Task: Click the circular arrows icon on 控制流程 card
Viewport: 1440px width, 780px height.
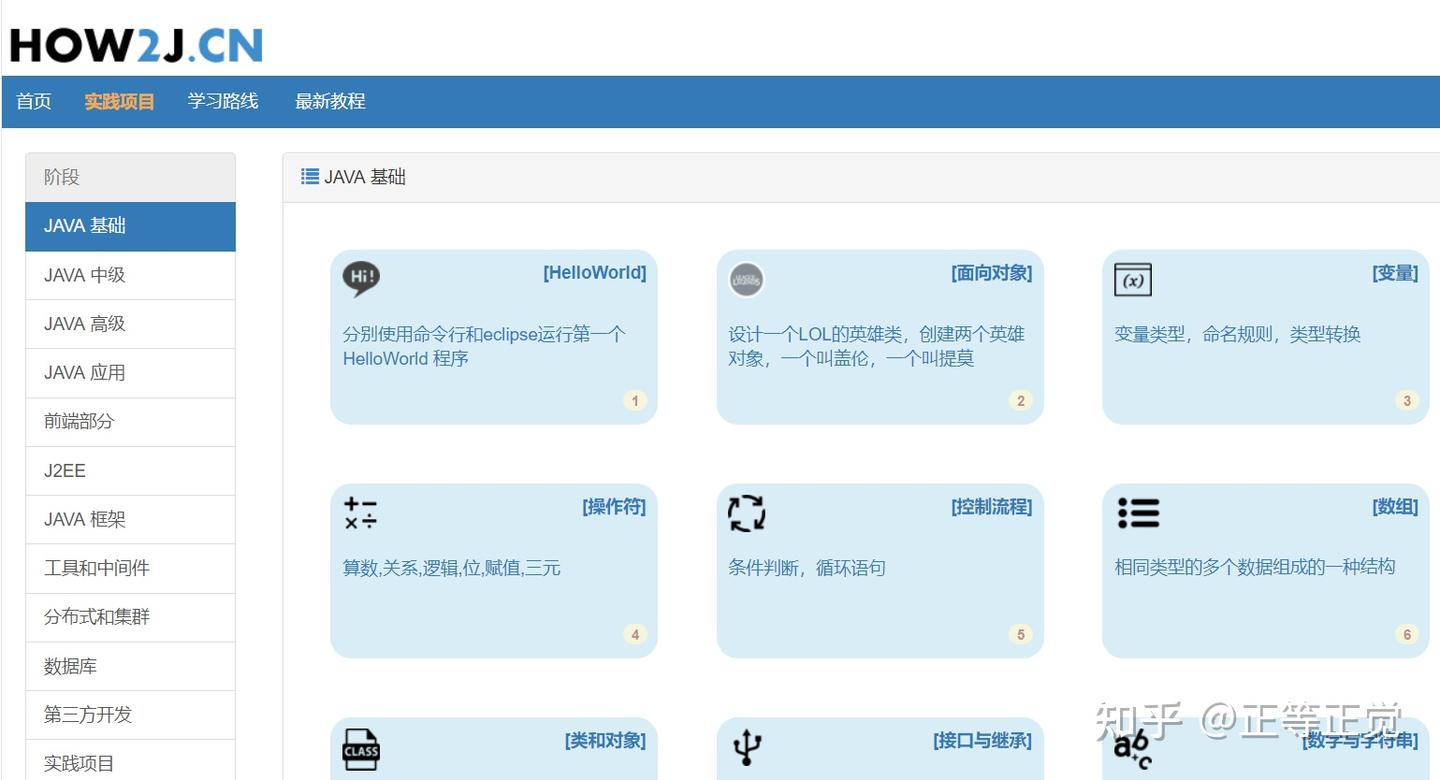Action: 746,513
